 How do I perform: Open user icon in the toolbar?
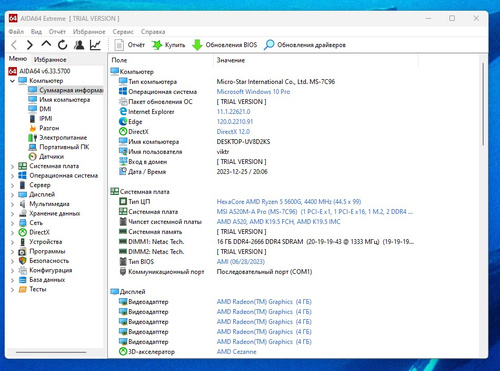79,45
